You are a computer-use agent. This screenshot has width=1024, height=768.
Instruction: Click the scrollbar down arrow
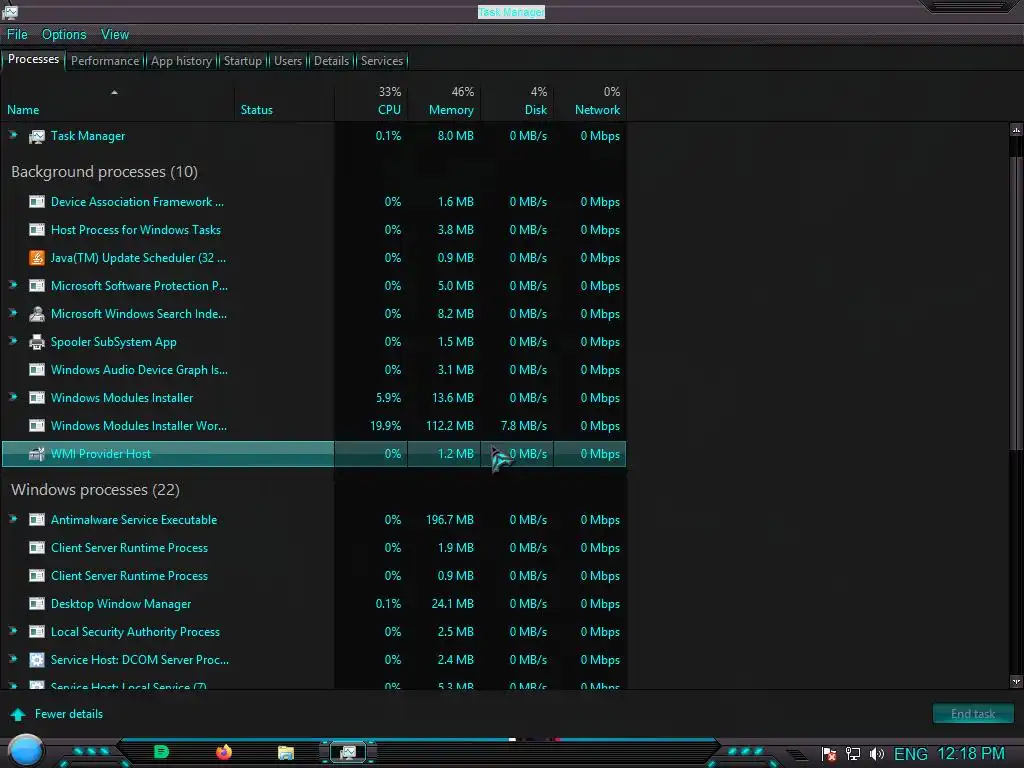(x=1016, y=682)
